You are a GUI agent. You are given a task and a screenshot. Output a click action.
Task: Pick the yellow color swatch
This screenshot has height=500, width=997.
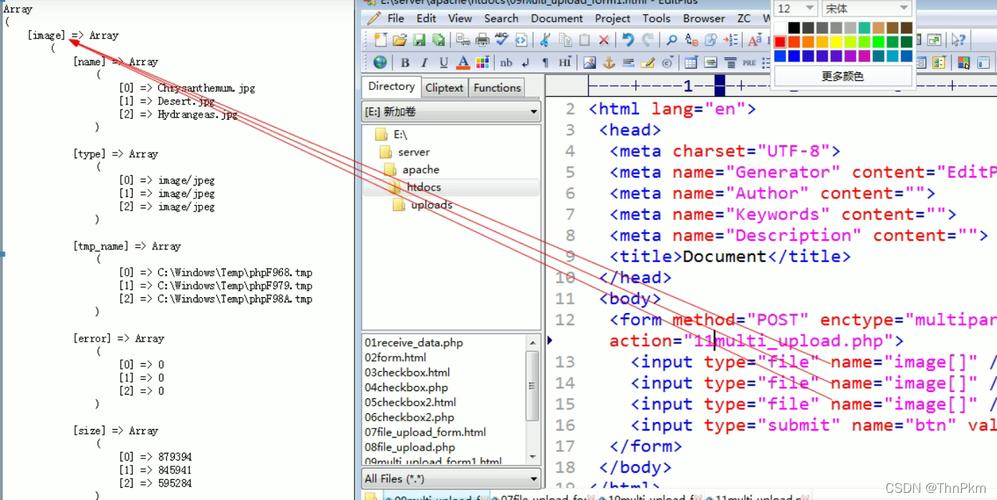tap(836, 42)
